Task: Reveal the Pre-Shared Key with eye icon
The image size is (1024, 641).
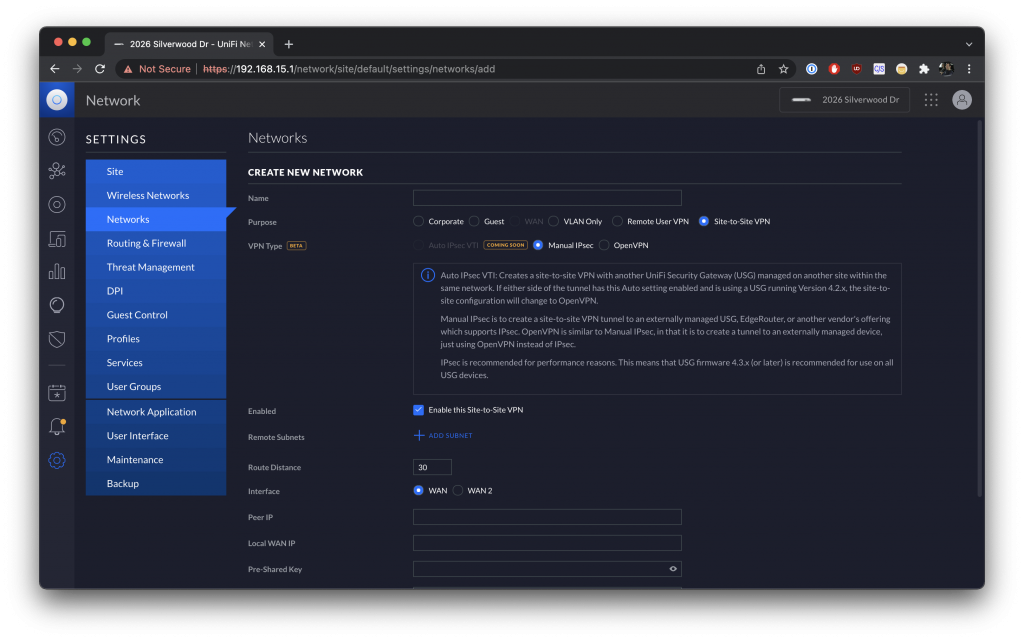Action: click(673, 569)
